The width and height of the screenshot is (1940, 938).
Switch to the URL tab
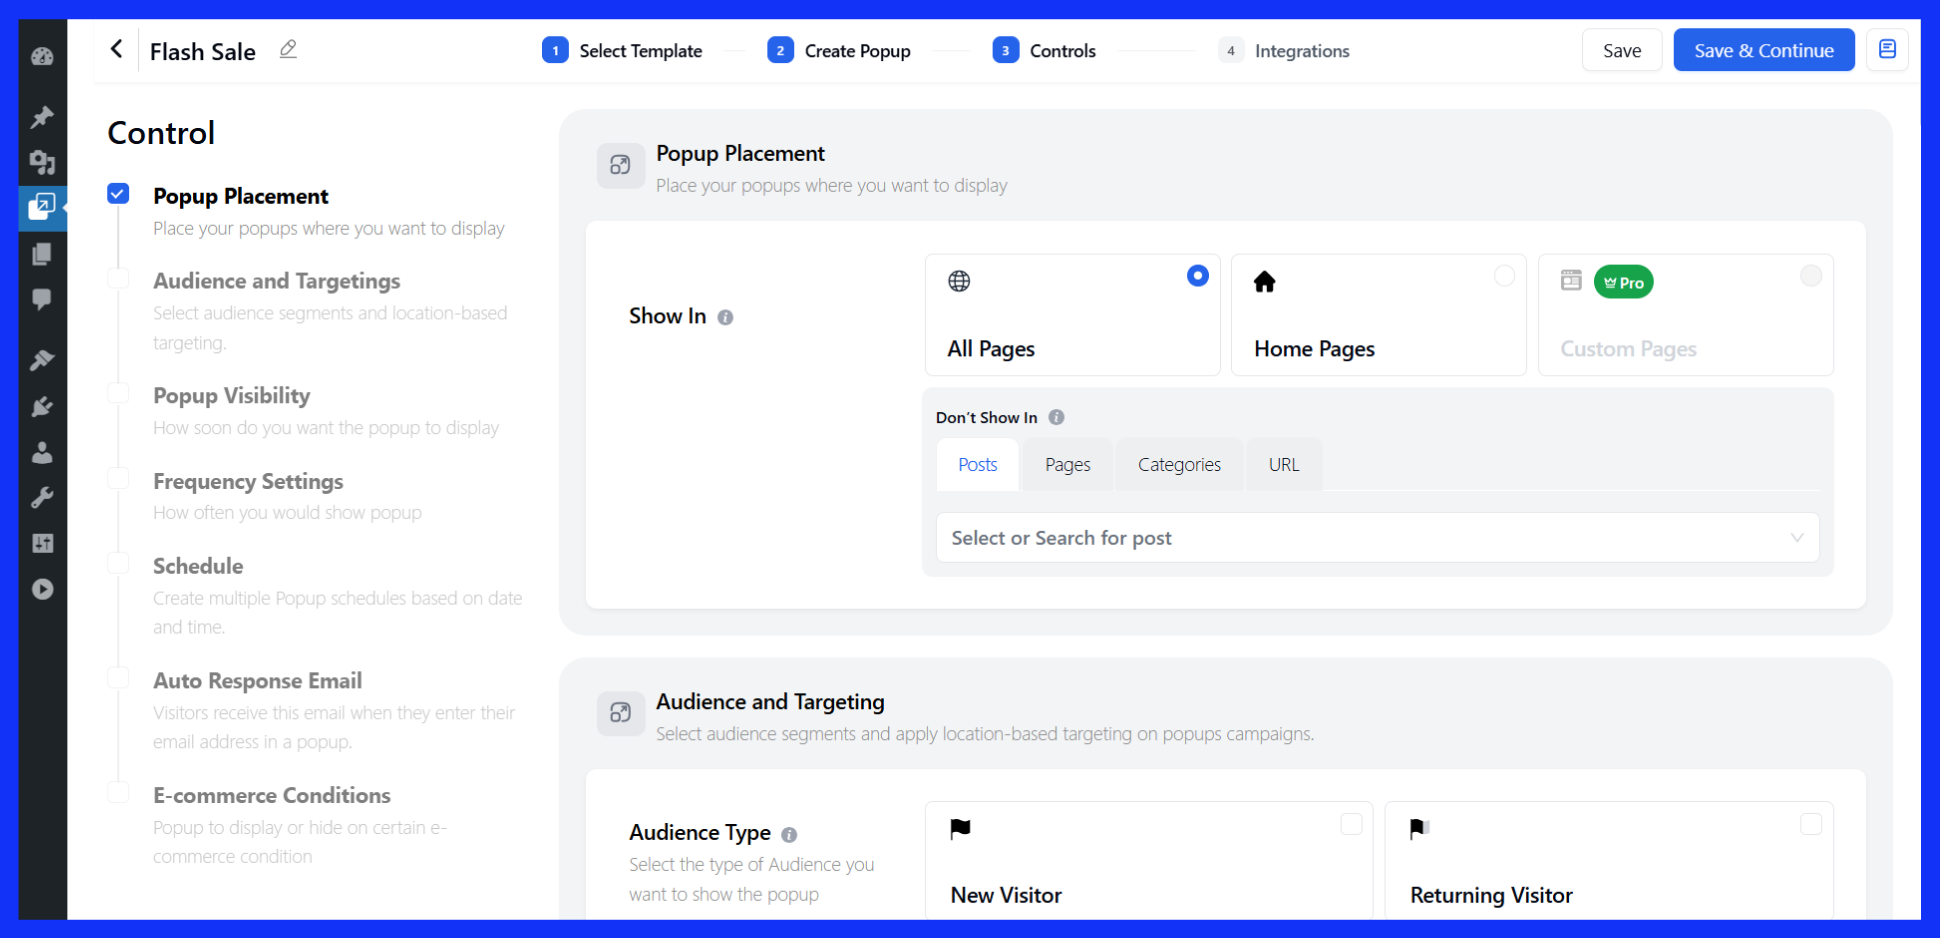click(1284, 465)
